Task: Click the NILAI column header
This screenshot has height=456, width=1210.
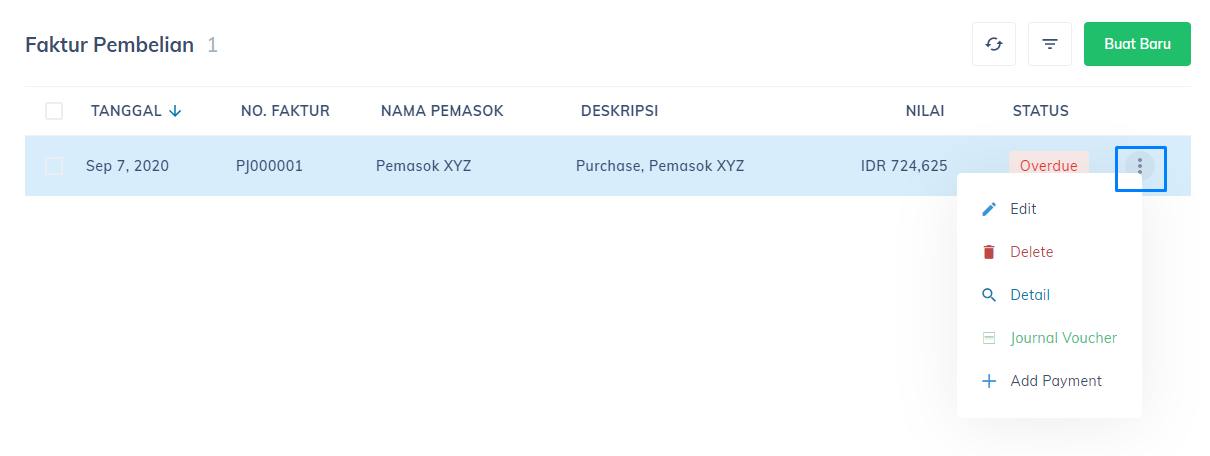Action: pyautogui.click(x=925, y=111)
